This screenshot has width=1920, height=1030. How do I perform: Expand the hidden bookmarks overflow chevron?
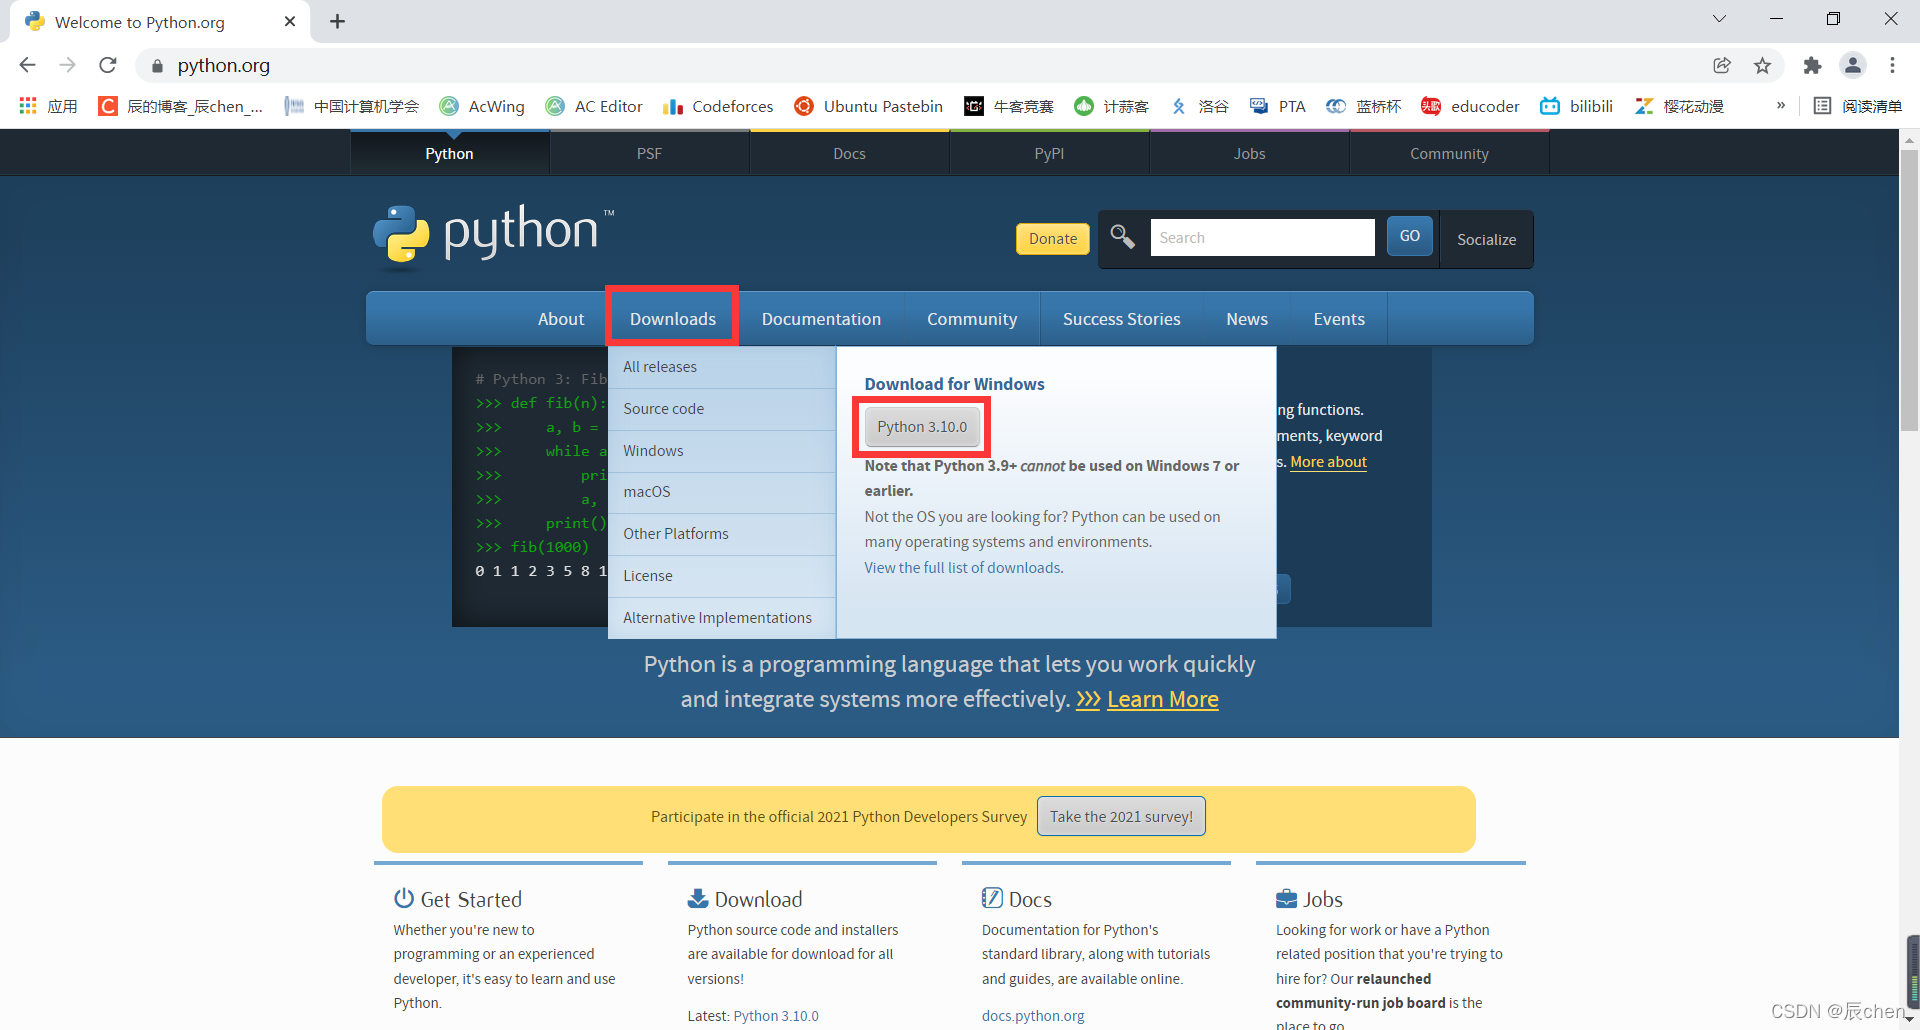(x=1780, y=105)
